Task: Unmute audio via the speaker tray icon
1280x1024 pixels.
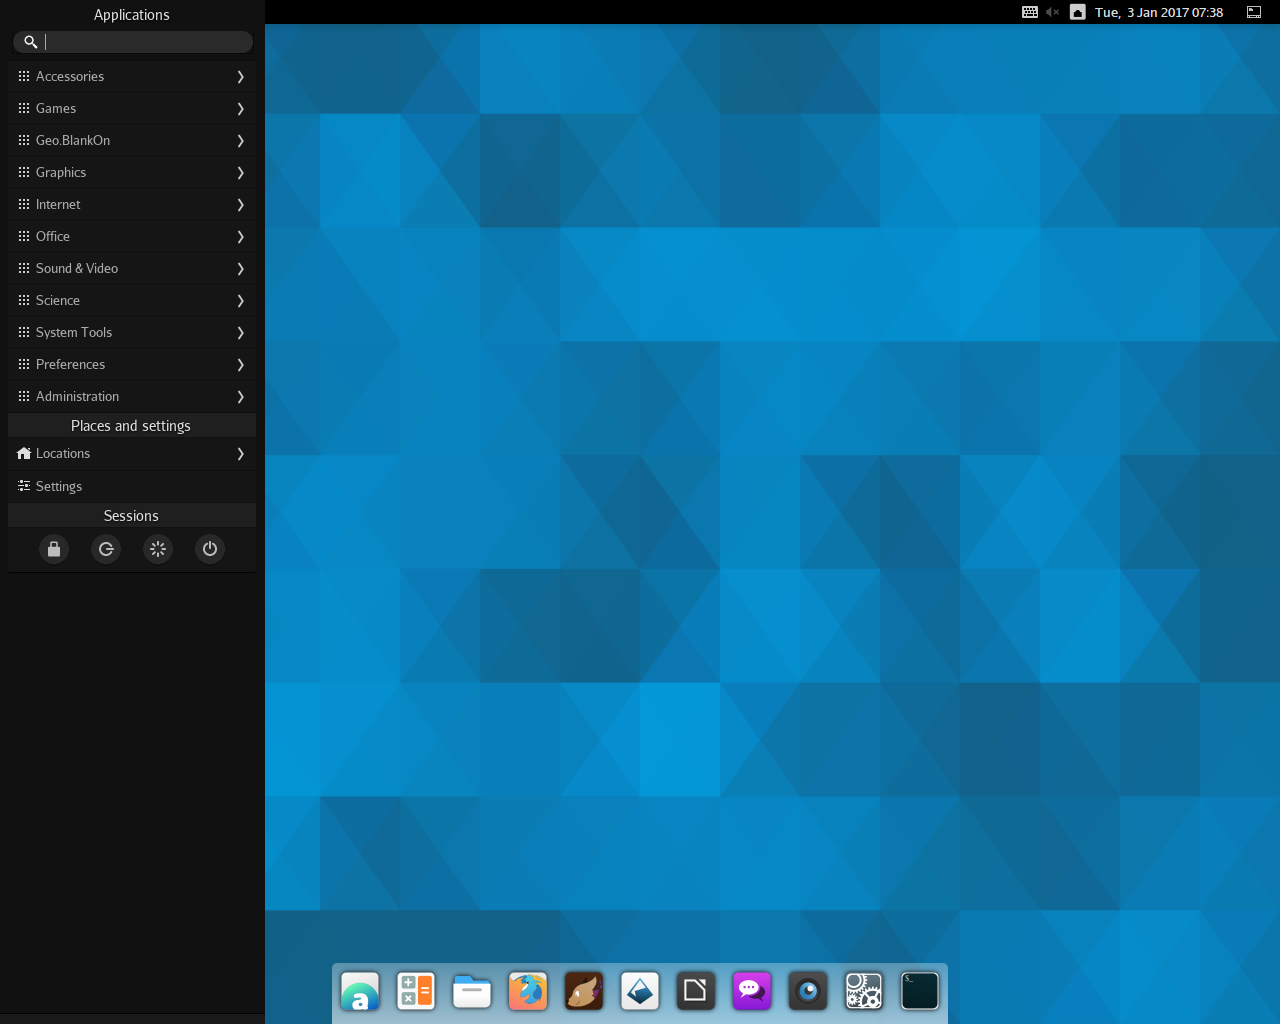Action: click(x=1051, y=12)
